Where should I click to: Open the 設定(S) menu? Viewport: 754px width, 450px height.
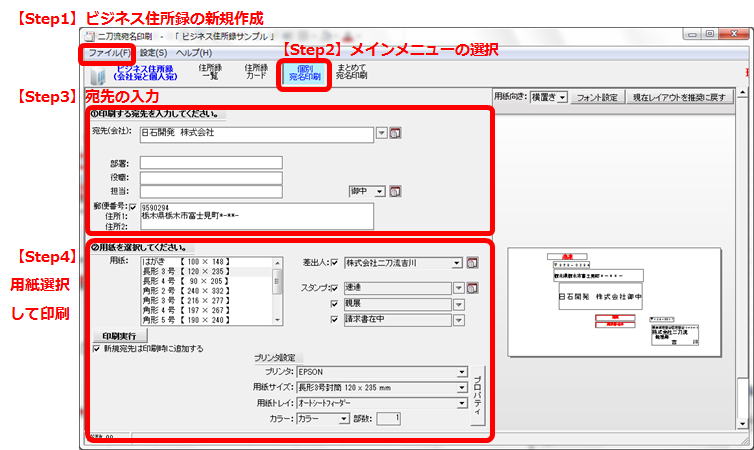point(153,52)
